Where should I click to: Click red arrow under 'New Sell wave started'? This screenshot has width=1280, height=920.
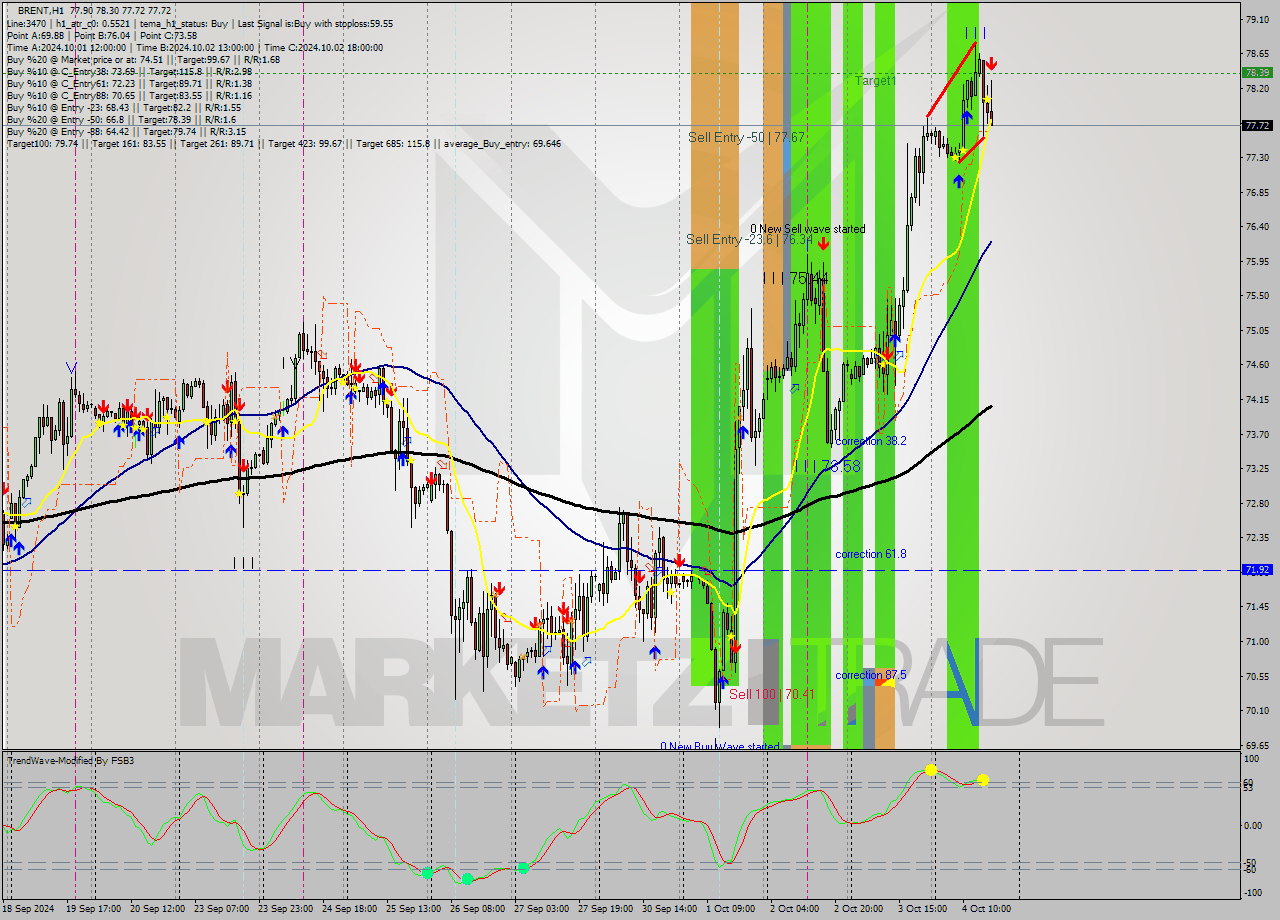pyautogui.click(x=823, y=243)
